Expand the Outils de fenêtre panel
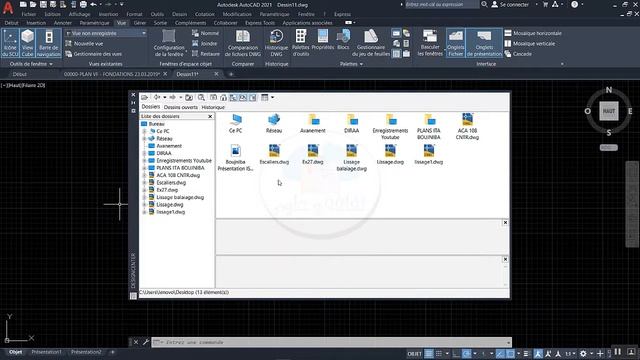The image size is (640, 360). (x=31, y=64)
